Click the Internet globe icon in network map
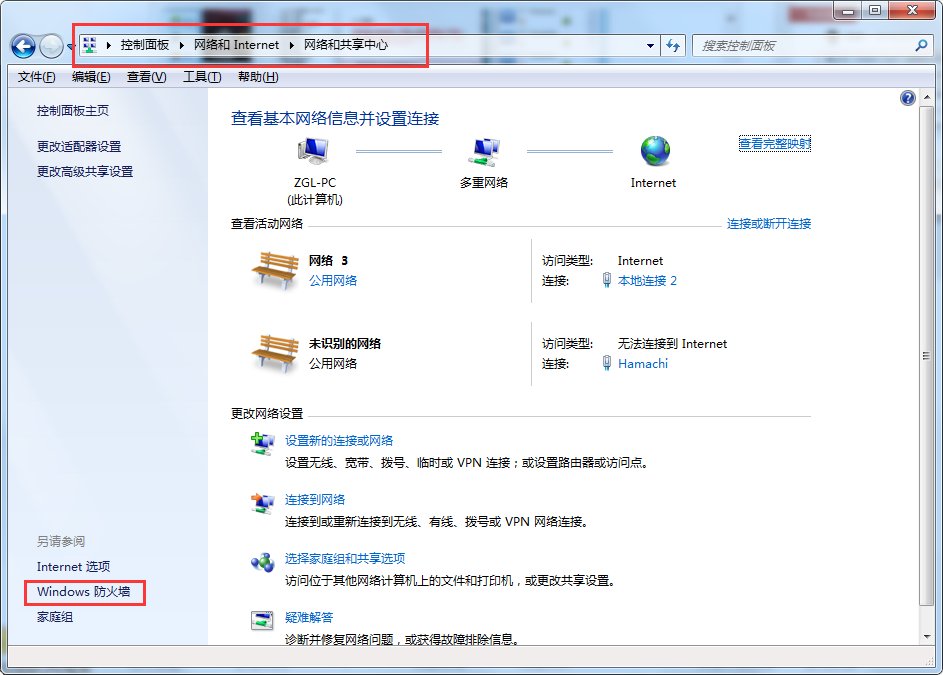The width and height of the screenshot is (943, 675). click(x=653, y=150)
